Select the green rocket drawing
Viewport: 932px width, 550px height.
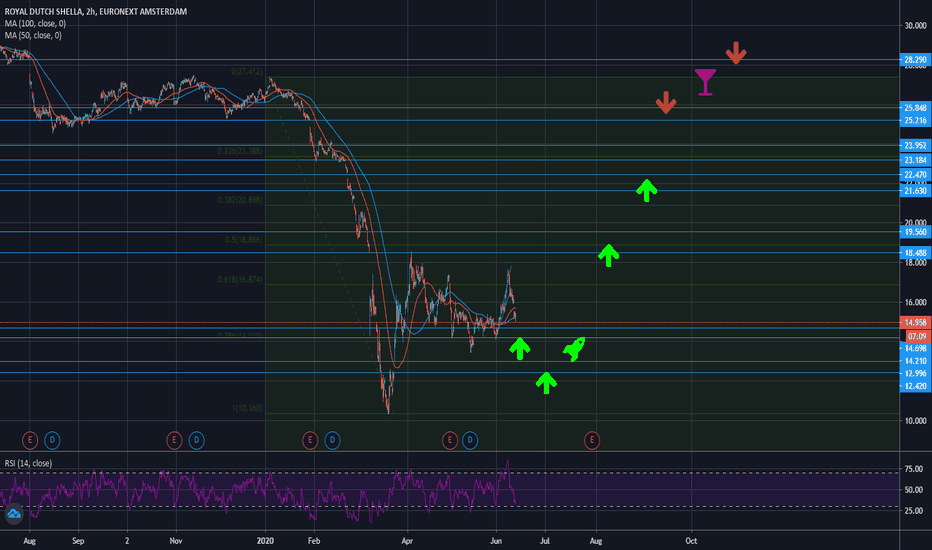(574, 349)
